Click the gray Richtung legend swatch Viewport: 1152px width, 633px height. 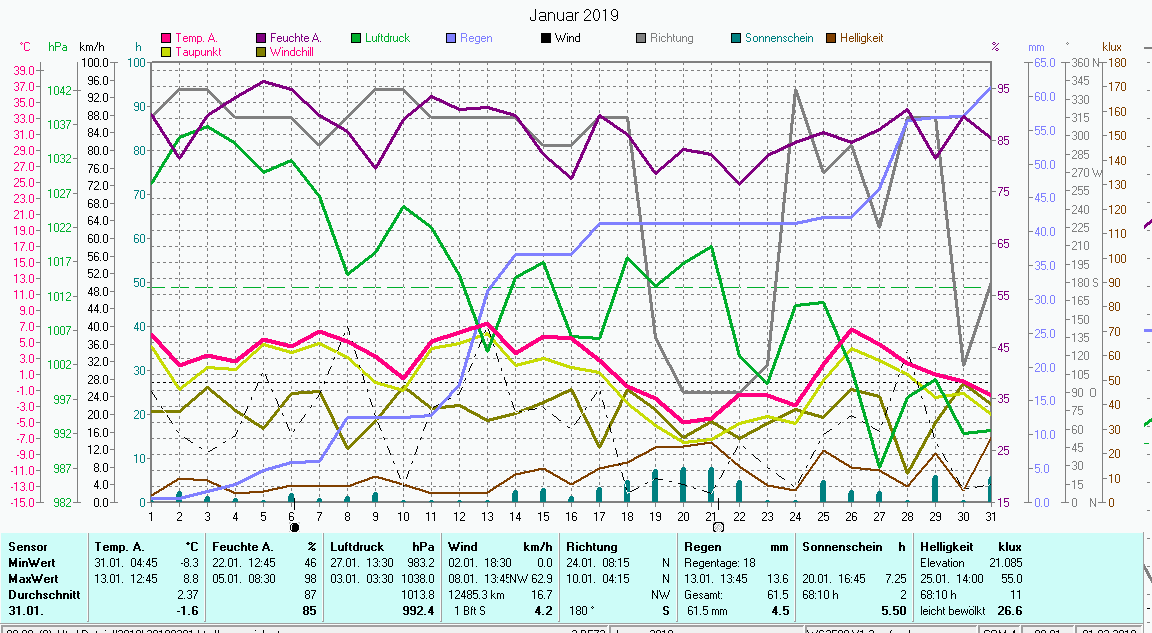[x=641, y=38]
